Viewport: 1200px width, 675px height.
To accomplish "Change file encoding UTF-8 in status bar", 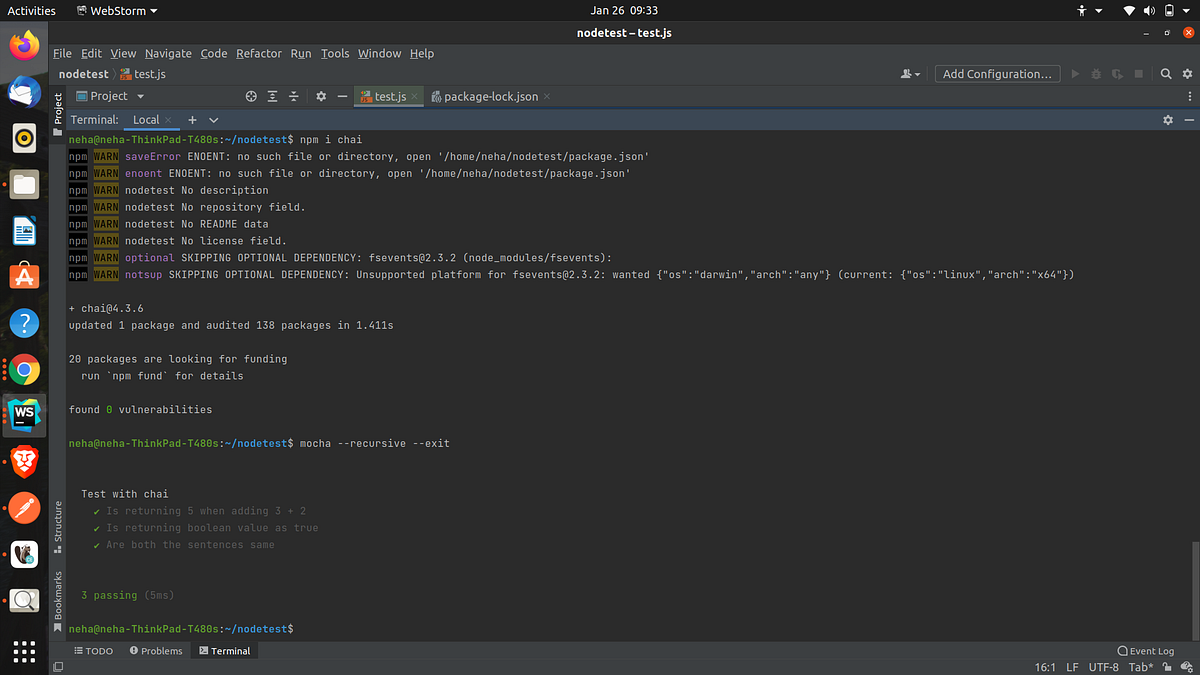I will 1103,667.
